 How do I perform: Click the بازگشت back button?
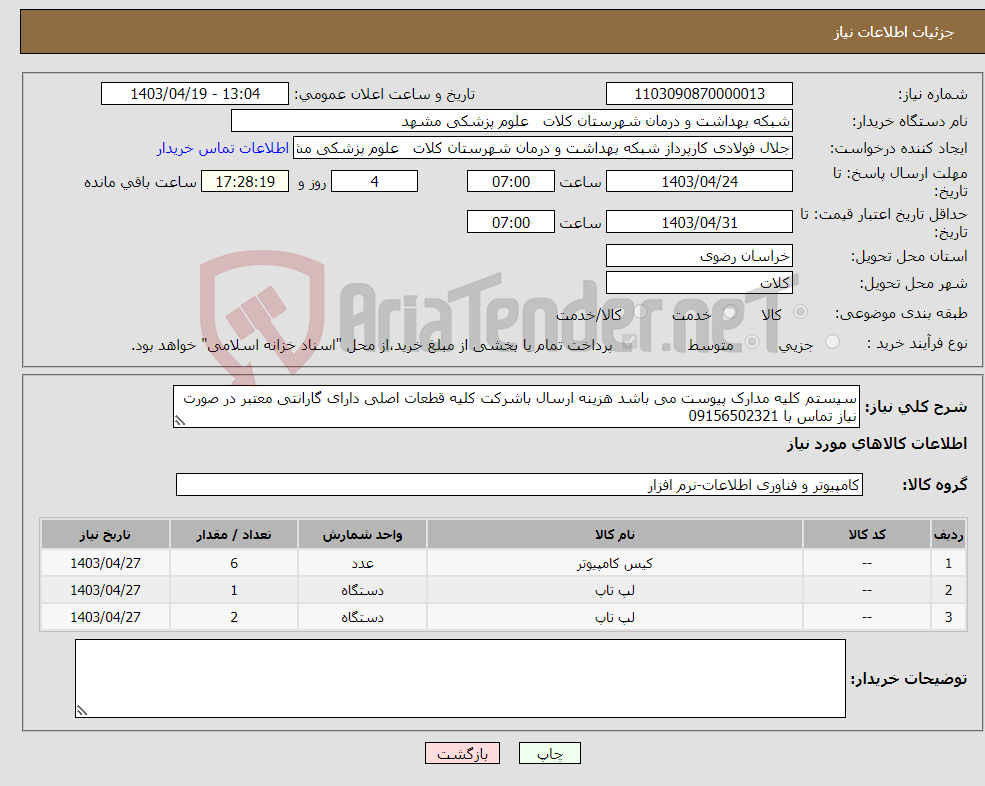point(462,753)
